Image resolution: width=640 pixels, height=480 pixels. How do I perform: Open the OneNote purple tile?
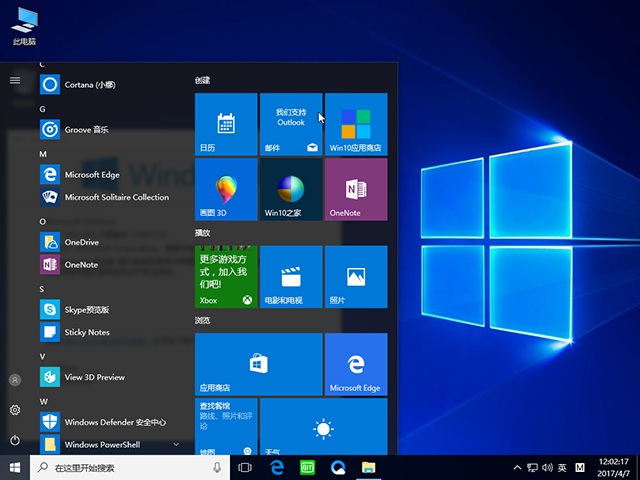(x=355, y=189)
